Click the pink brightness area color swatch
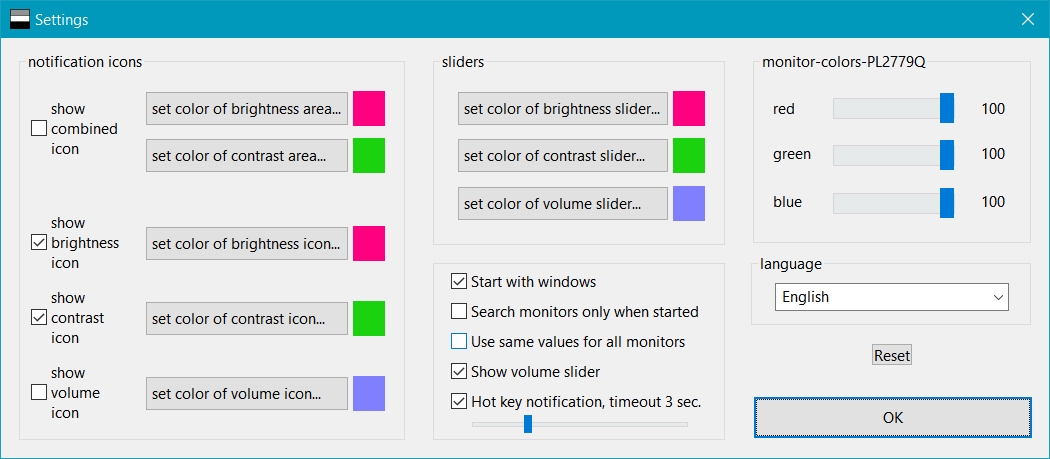This screenshot has width=1050, height=459. point(369,109)
